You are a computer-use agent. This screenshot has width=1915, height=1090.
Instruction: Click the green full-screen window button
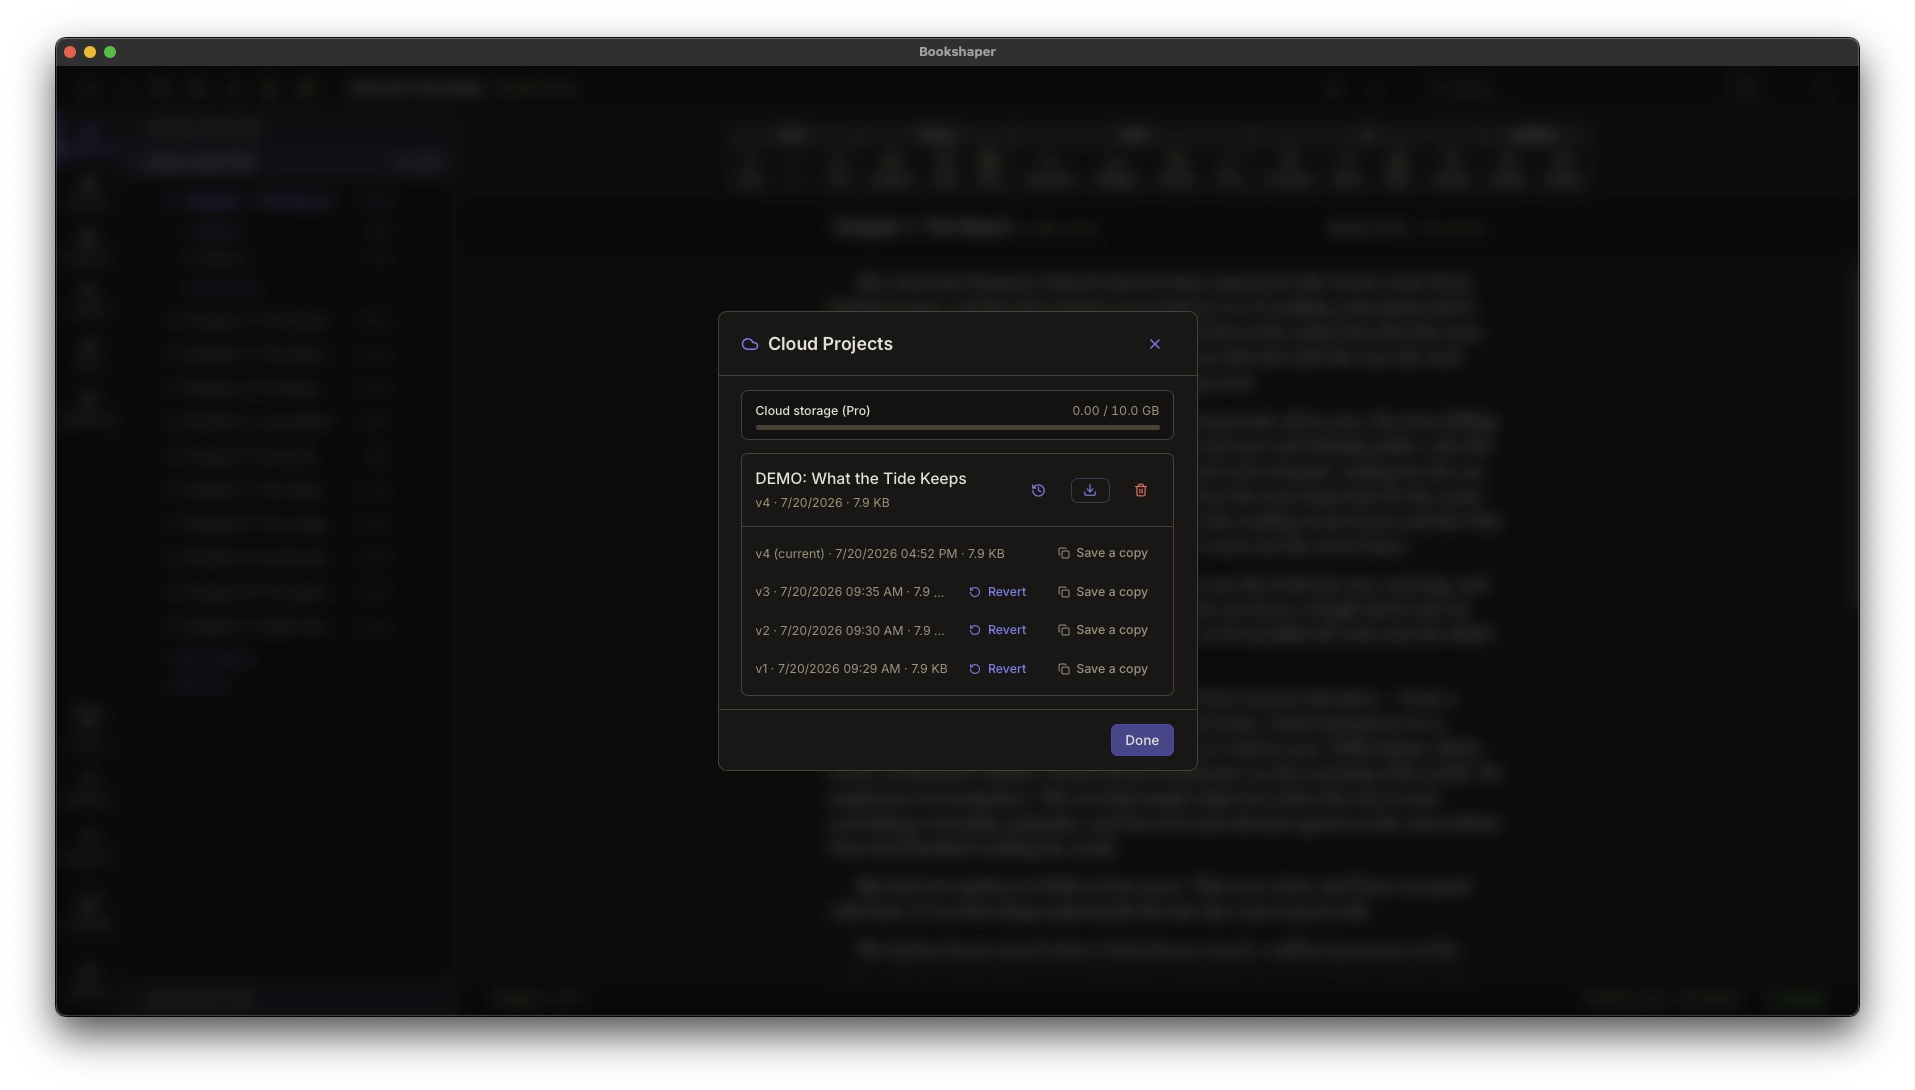pyautogui.click(x=110, y=52)
